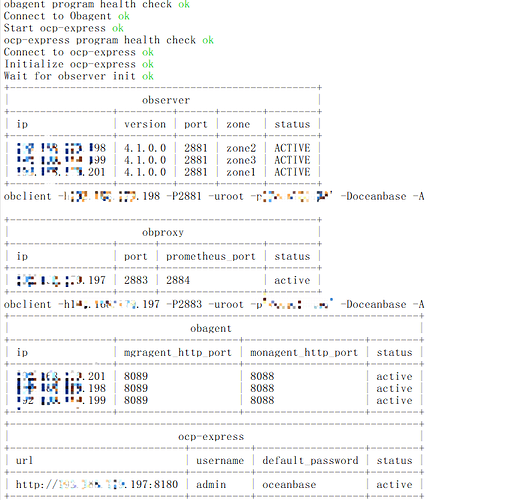The height and width of the screenshot is (500, 516).
Task: Select the 'Initialize ocp-express ok' line
Action: [x=79, y=64]
